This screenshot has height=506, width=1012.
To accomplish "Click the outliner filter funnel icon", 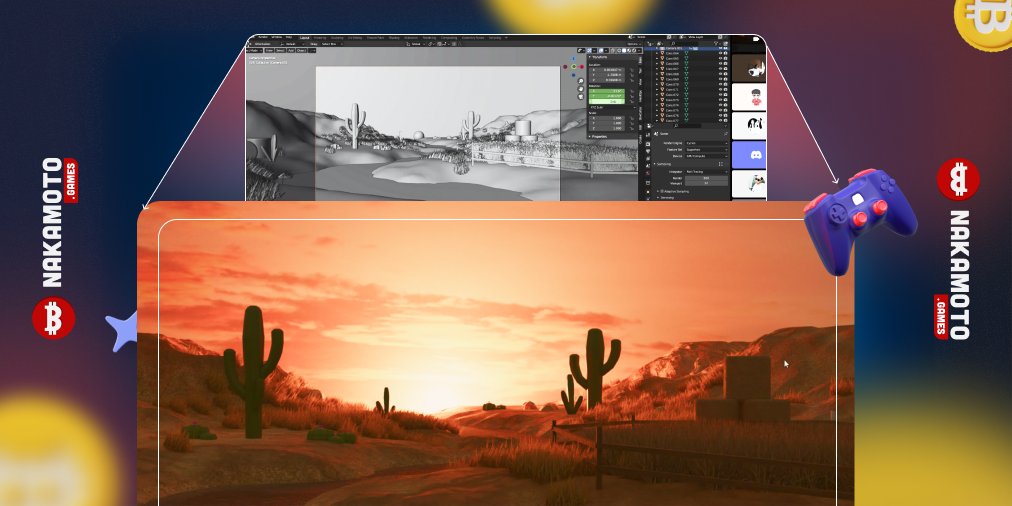I will [x=716, y=43].
